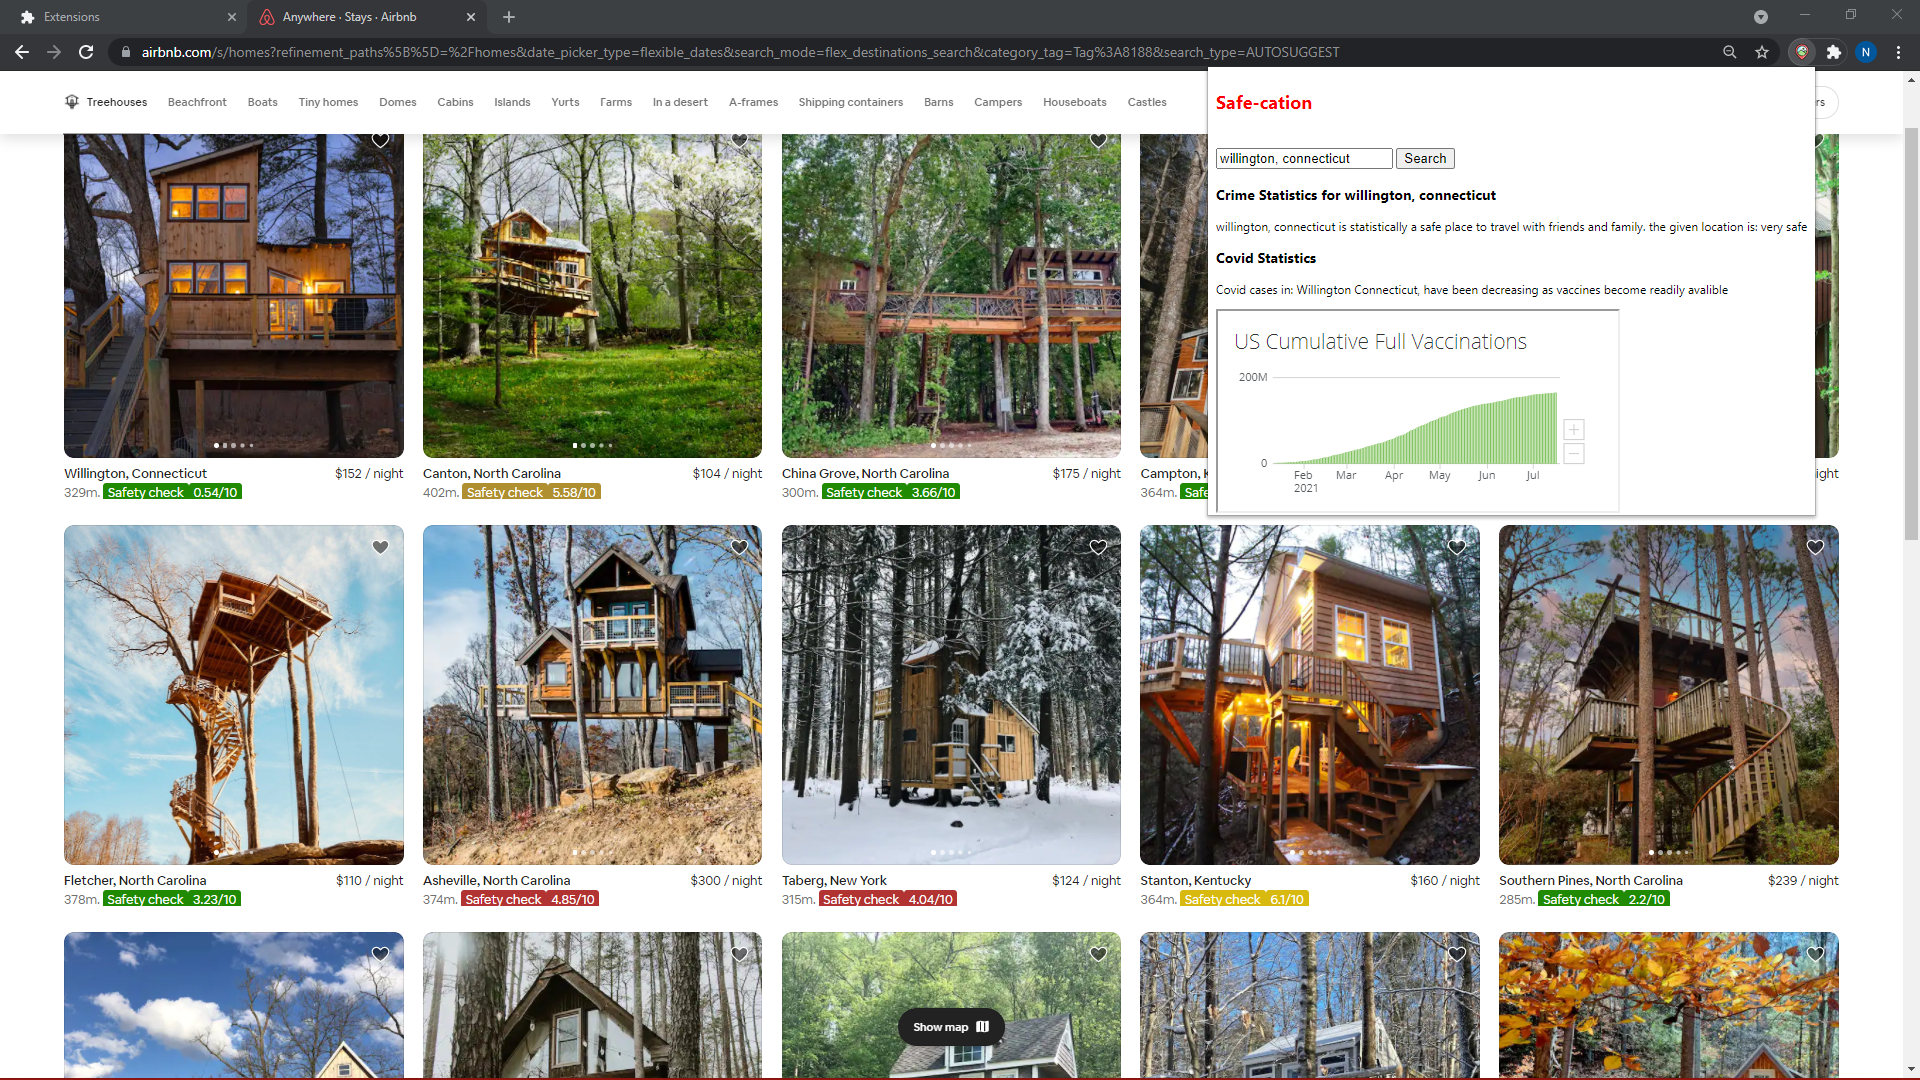
Task: Select the Beachfront category
Action: 197,102
